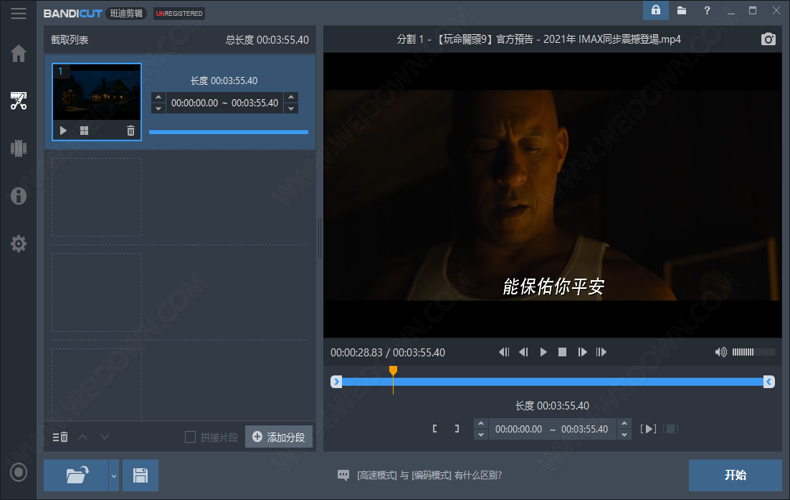
Task: Open the sidebar Settings gear
Action: pos(18,244)
